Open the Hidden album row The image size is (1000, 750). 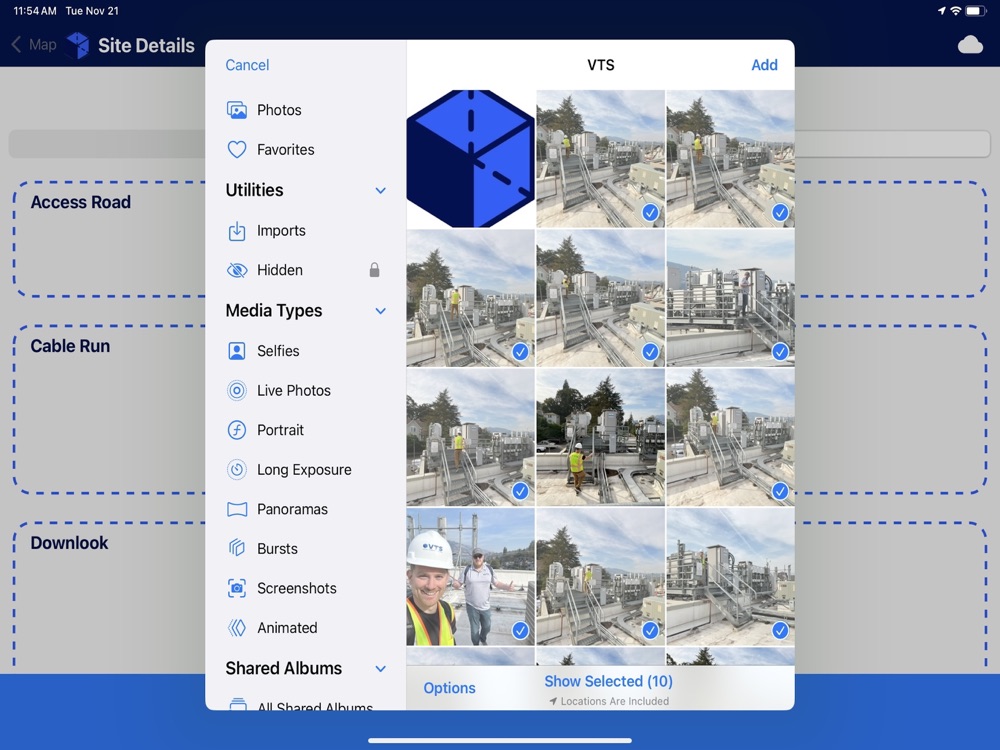[x=305, y=270]
